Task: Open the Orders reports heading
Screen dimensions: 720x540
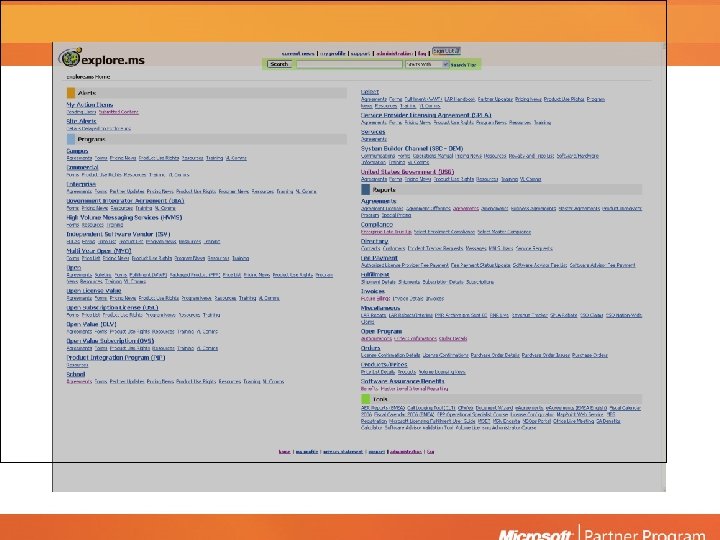Action: (x=370, y=348)
